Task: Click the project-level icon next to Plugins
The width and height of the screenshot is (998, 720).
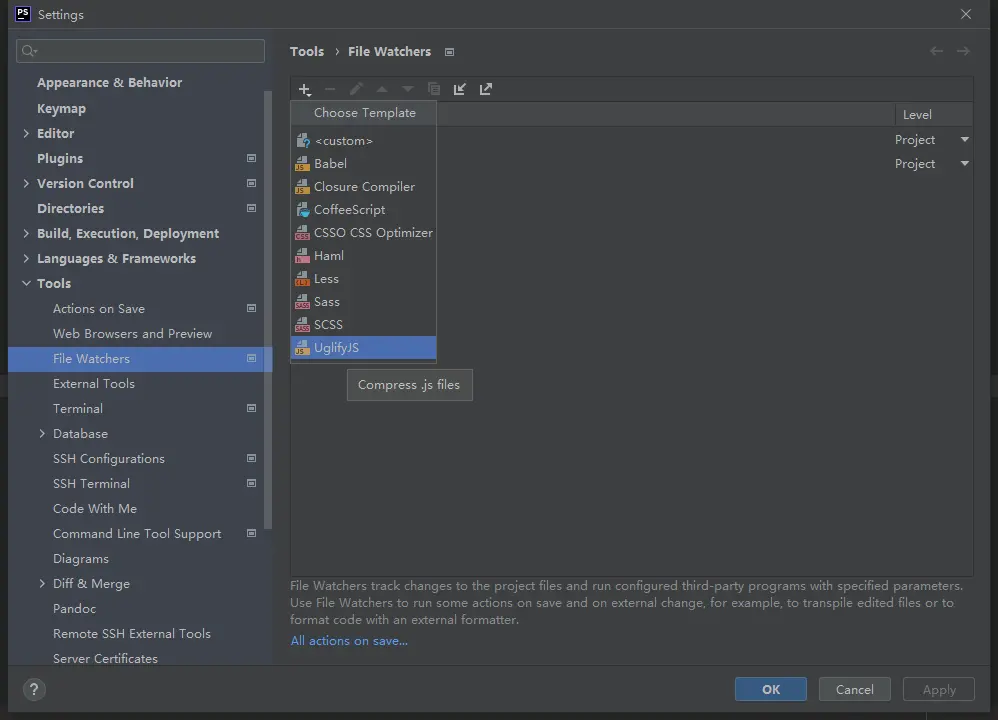Action: pyautogui.click(x=251, y=158)
